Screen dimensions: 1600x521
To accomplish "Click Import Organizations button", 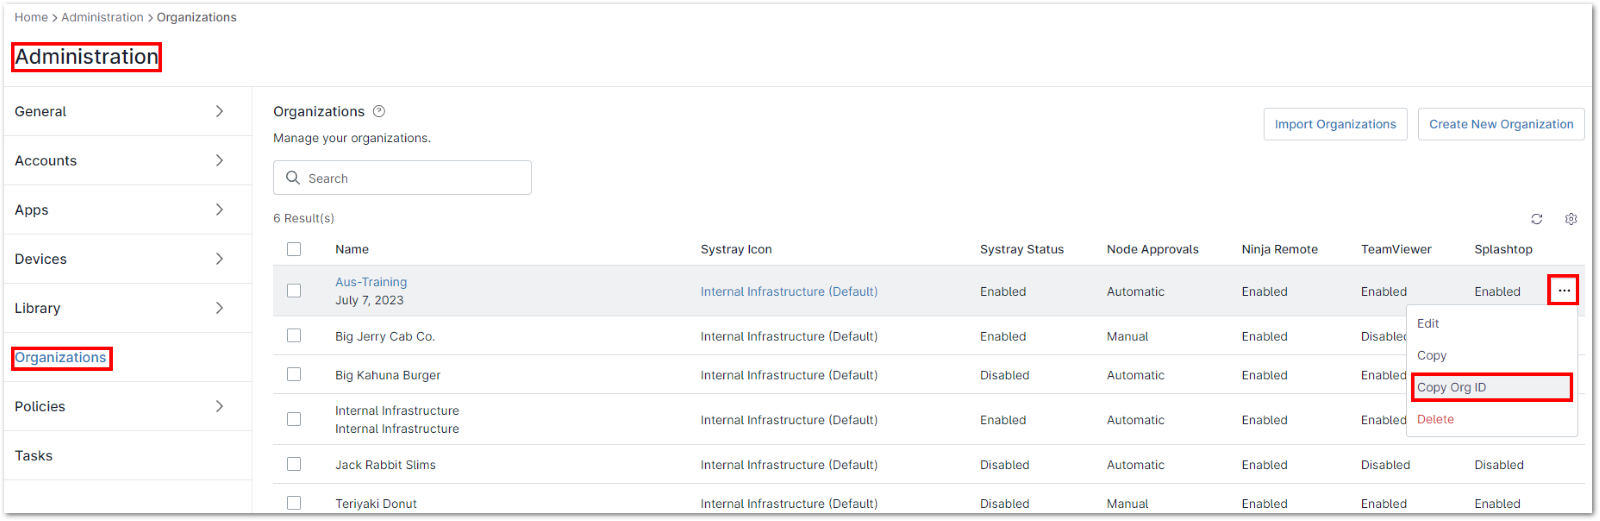I will 1335,124.
